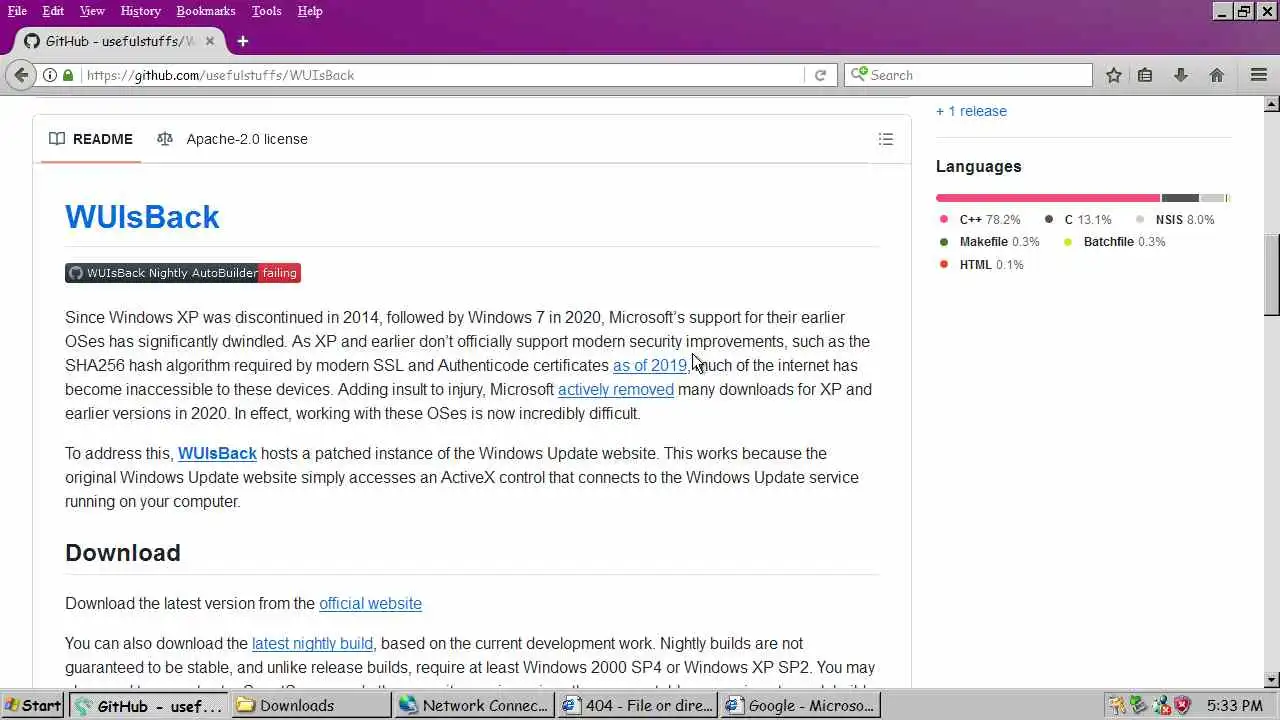Open the Windows Start menu
This screenshot has height=720, width=1280.
tap(33, 705)
